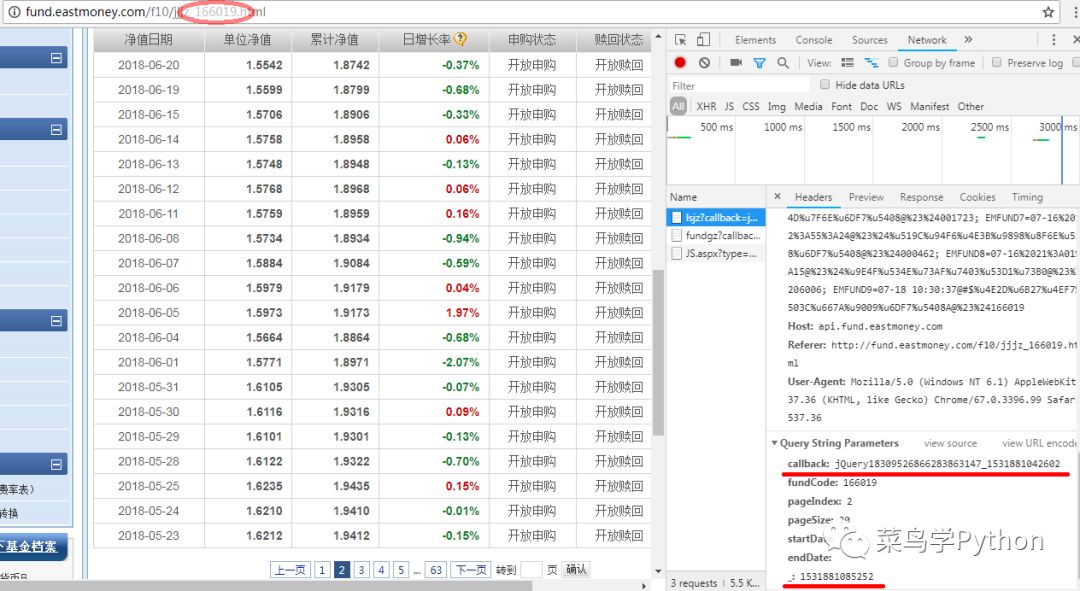Viewport: 1080px width, 591px height.
Task: Bookmark this page with the star icon
Action: pos(1048,12)
